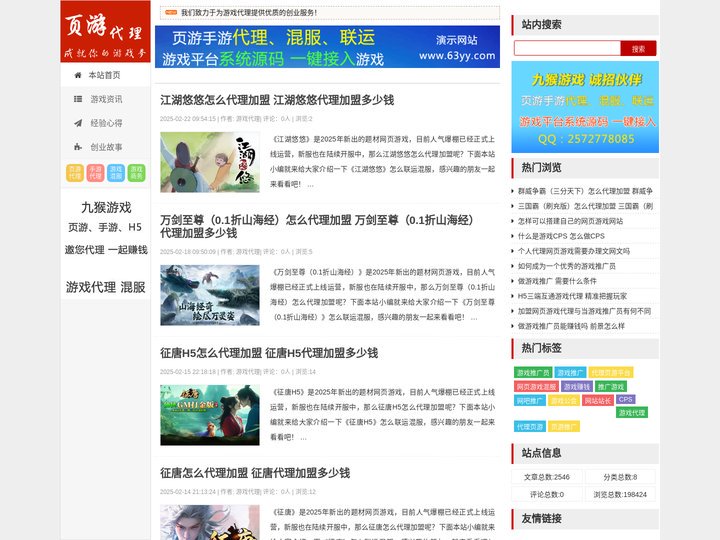Open hot link 怎样可以搭建自己的网页游戏网站
720x540 pixels.
click(x=570, y=221)
